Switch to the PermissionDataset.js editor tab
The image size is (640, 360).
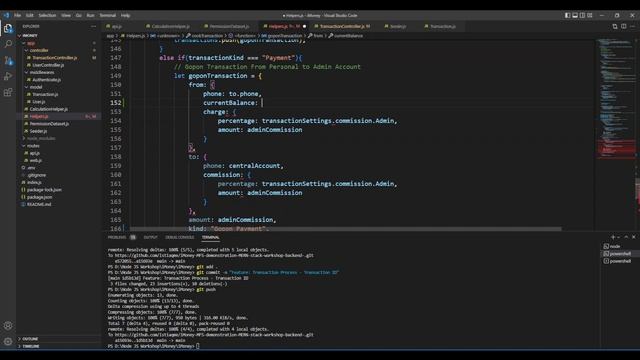pyautogui.click(x=229, y=26)
